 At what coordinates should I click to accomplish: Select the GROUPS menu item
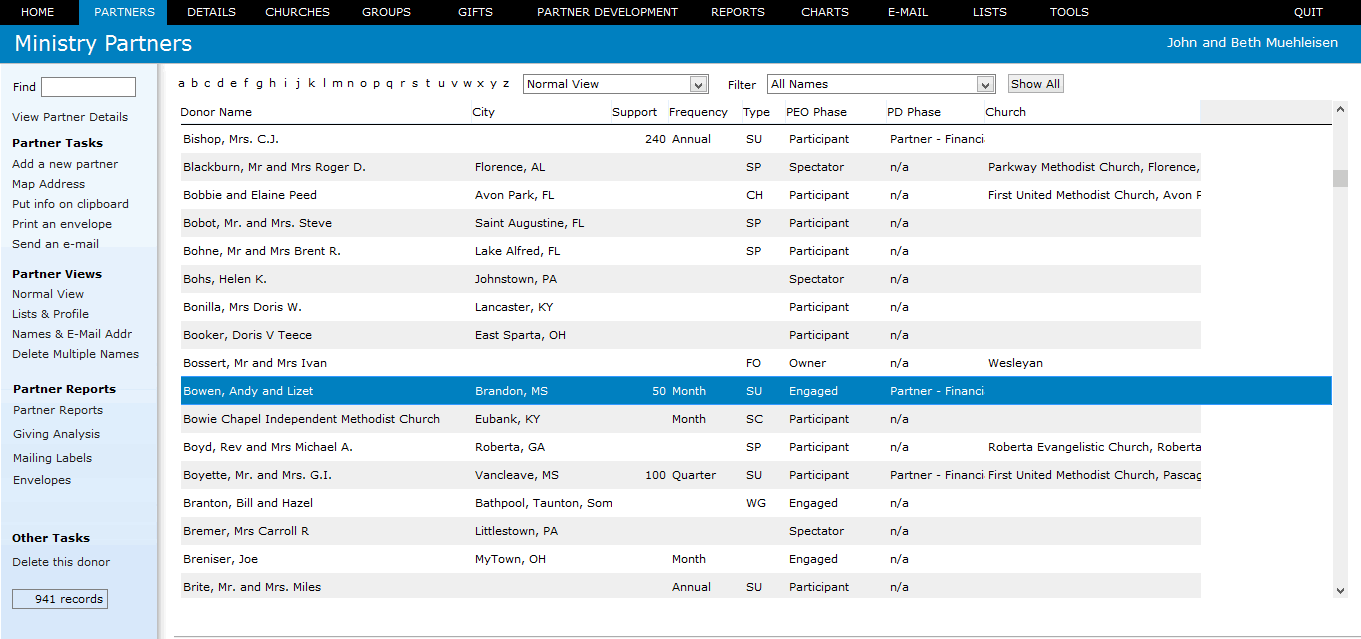(x=386, y=12)
